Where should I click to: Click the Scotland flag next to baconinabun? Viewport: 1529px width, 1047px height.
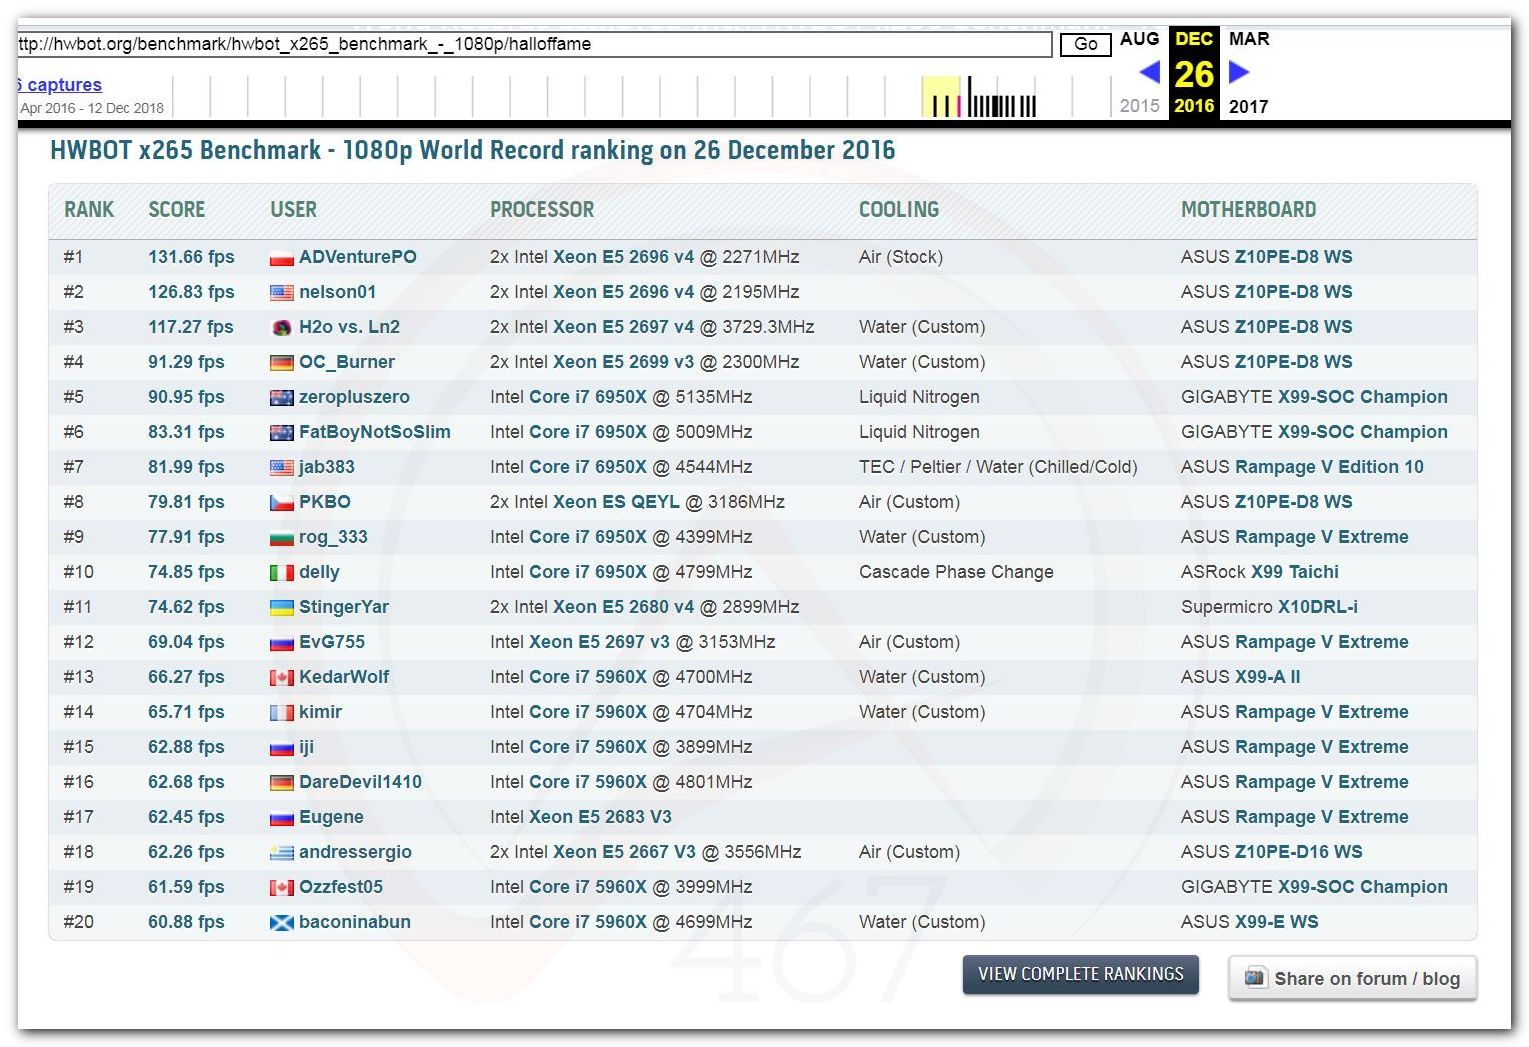click(281, 923)
